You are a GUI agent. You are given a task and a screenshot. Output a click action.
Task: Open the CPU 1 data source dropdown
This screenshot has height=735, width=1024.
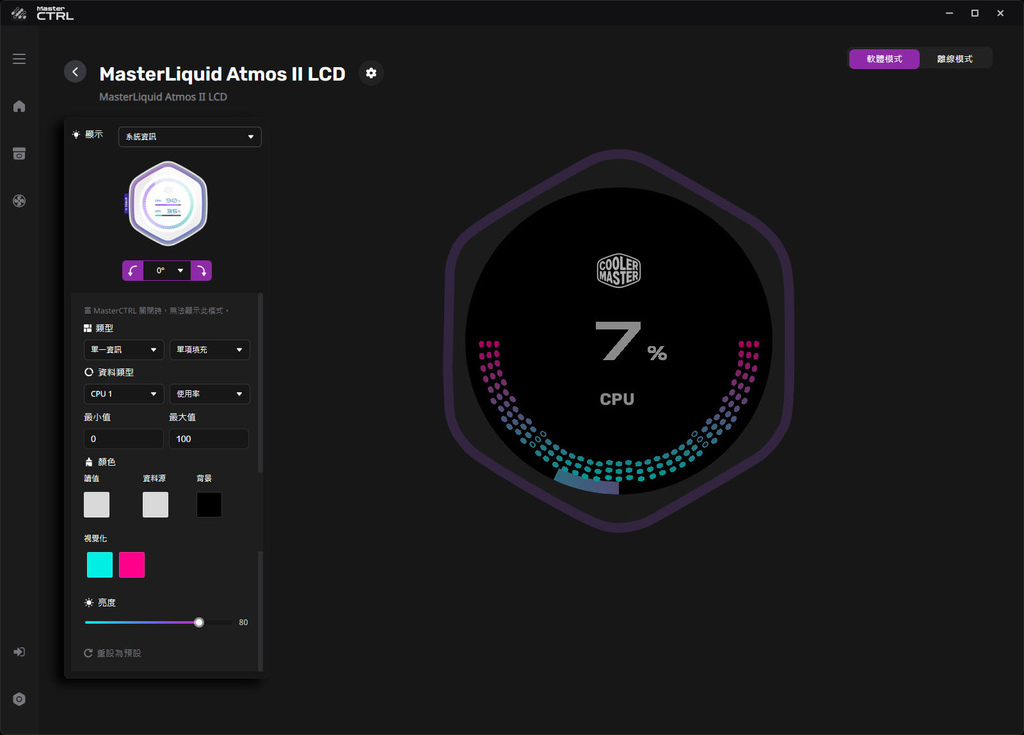point(123,394)
